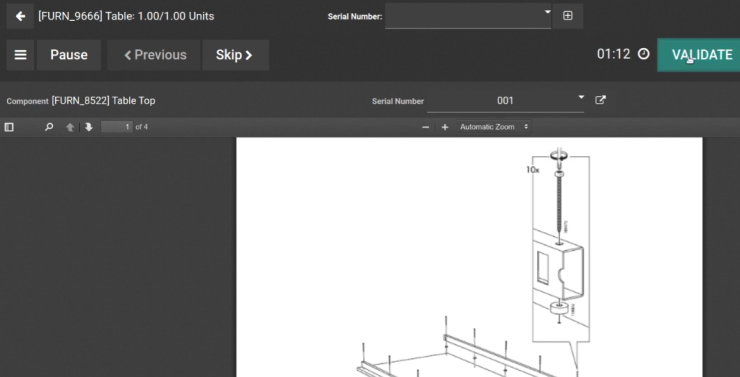The image size is (740, 377).
Task: Open the hamburger menu
Action: point(20,55)
